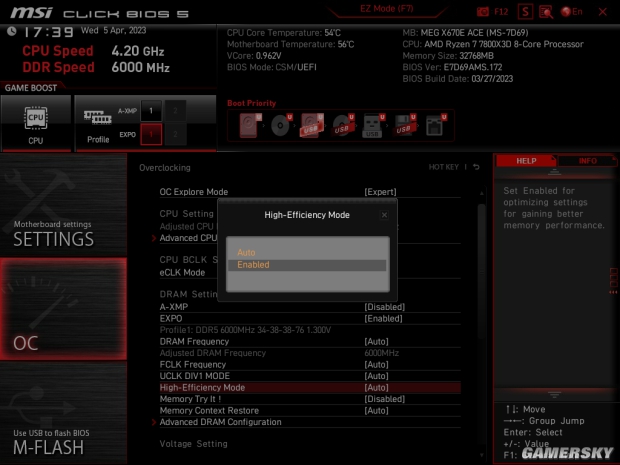The height and width of the screenshot is (465, 620).
Task: Click the BIOS Ver E7D69AMS.172 text
Action: [452, 67]
